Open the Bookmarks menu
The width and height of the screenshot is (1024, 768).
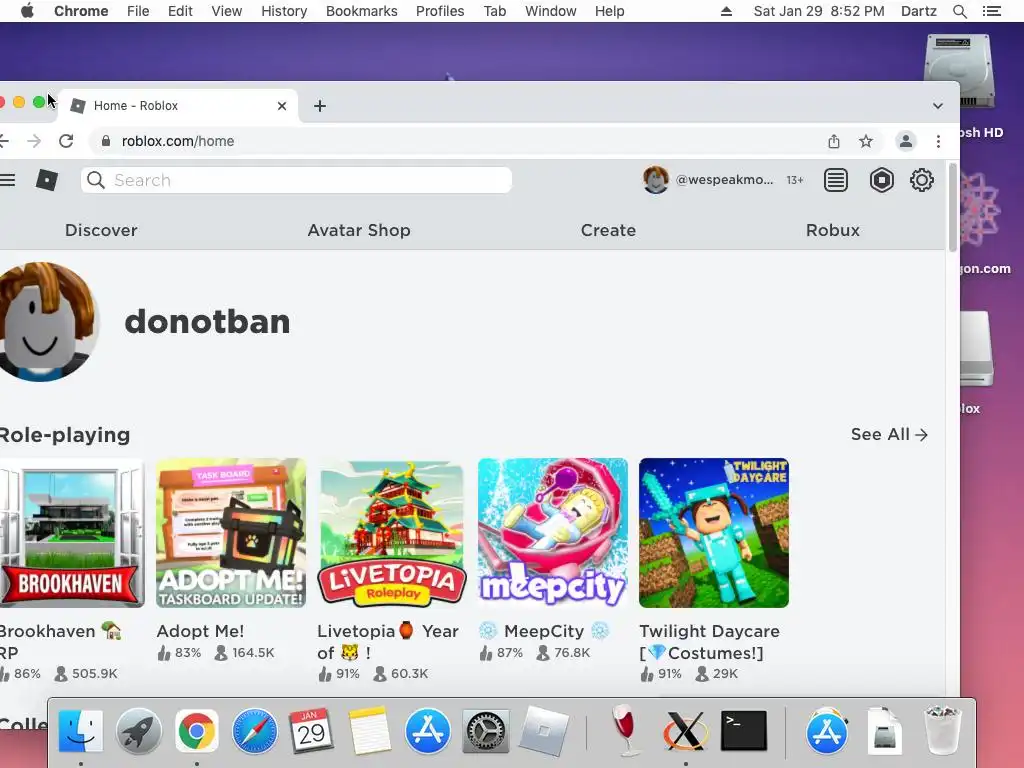coord(361,11)
